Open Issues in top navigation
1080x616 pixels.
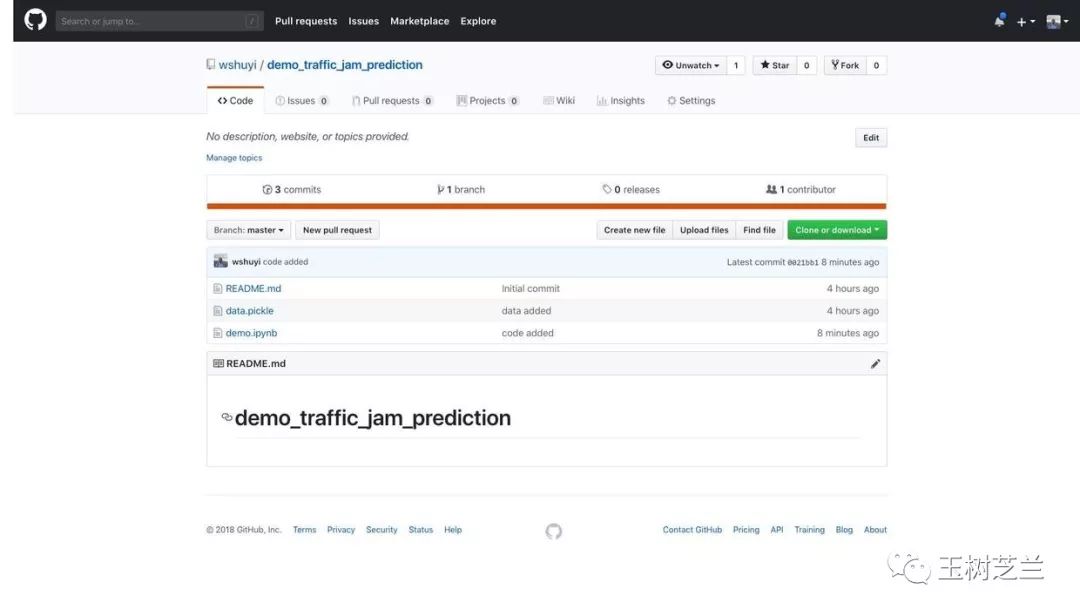364,21
